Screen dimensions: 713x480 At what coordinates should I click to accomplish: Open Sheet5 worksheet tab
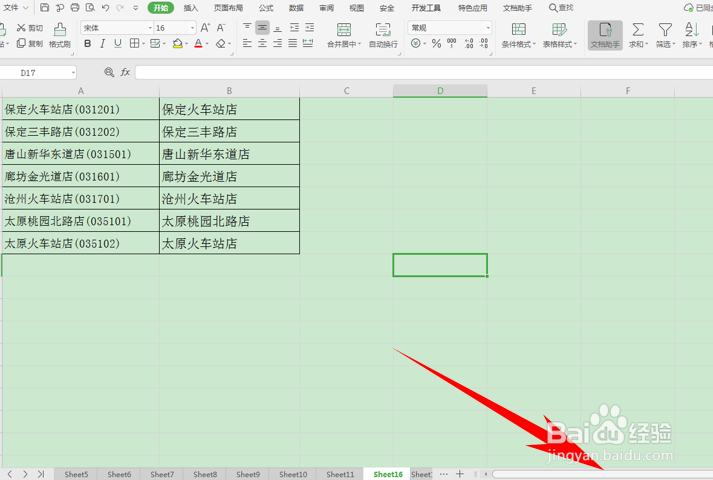76,474
